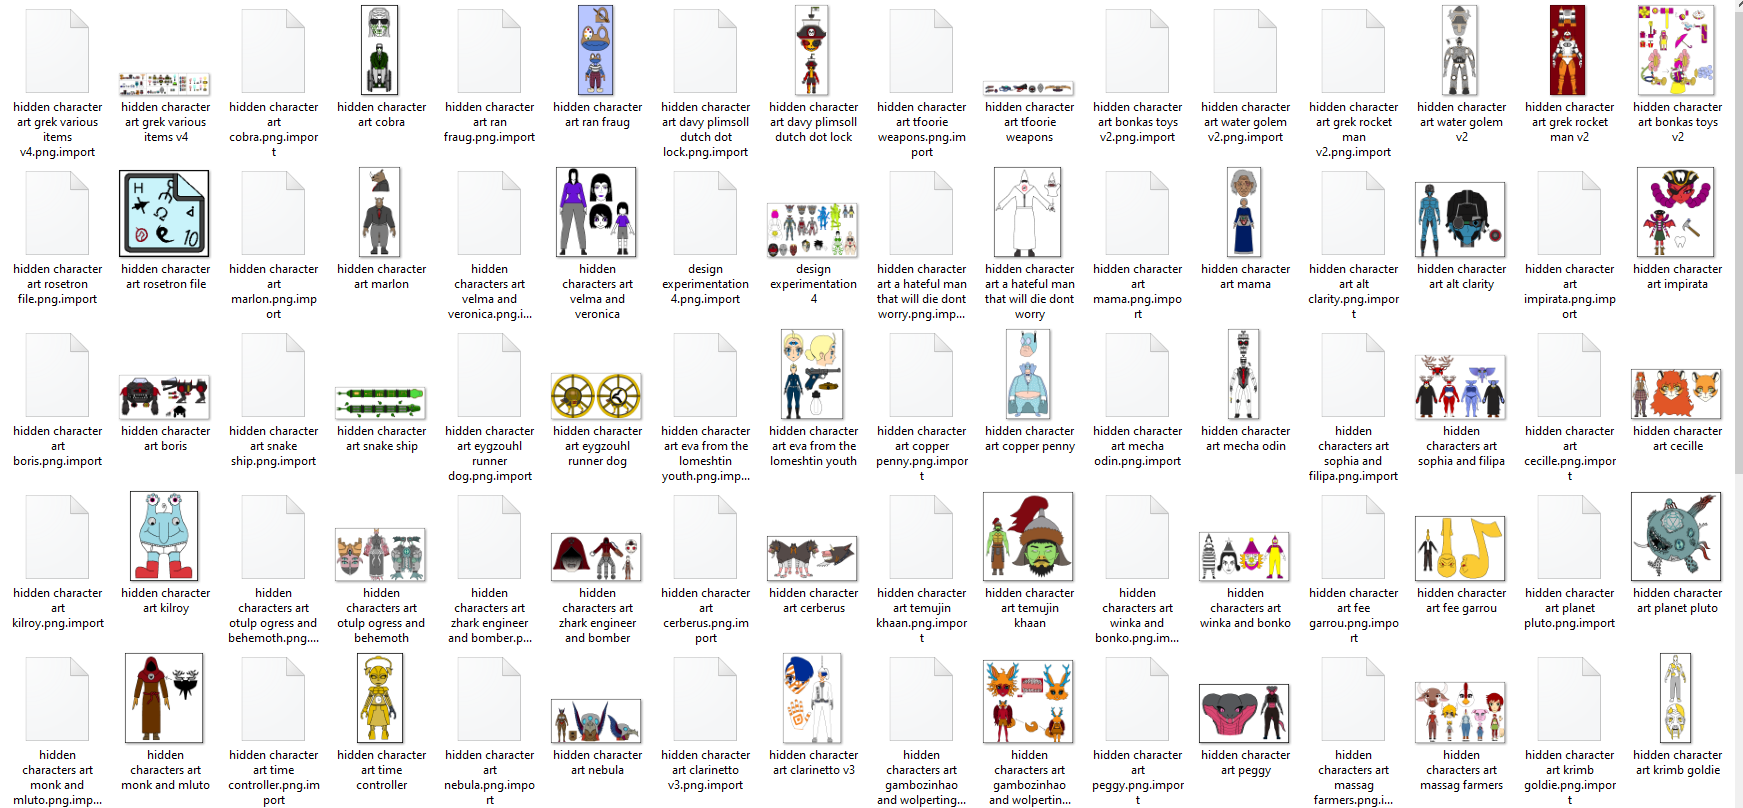Click the mama character art thumbnail
1743x808 pixels.
(1244, 212)
